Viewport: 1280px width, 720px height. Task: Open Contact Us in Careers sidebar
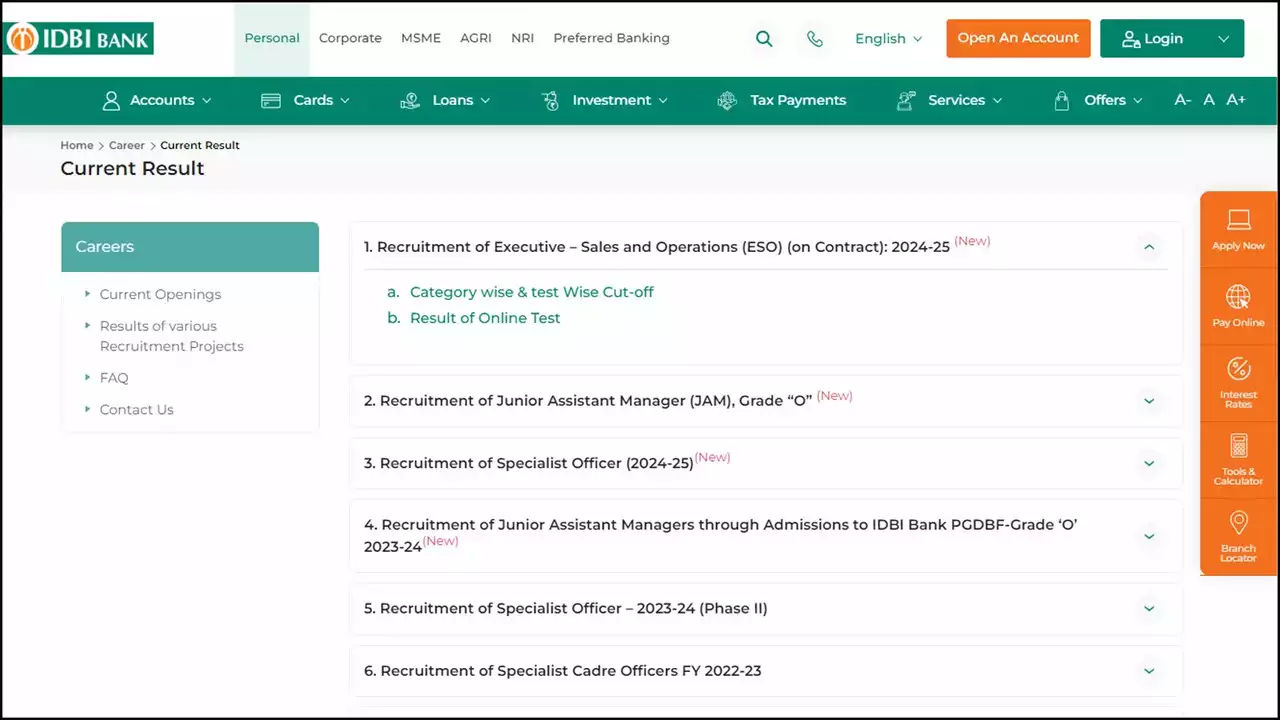pyautogui.click(x=136, y=410)
